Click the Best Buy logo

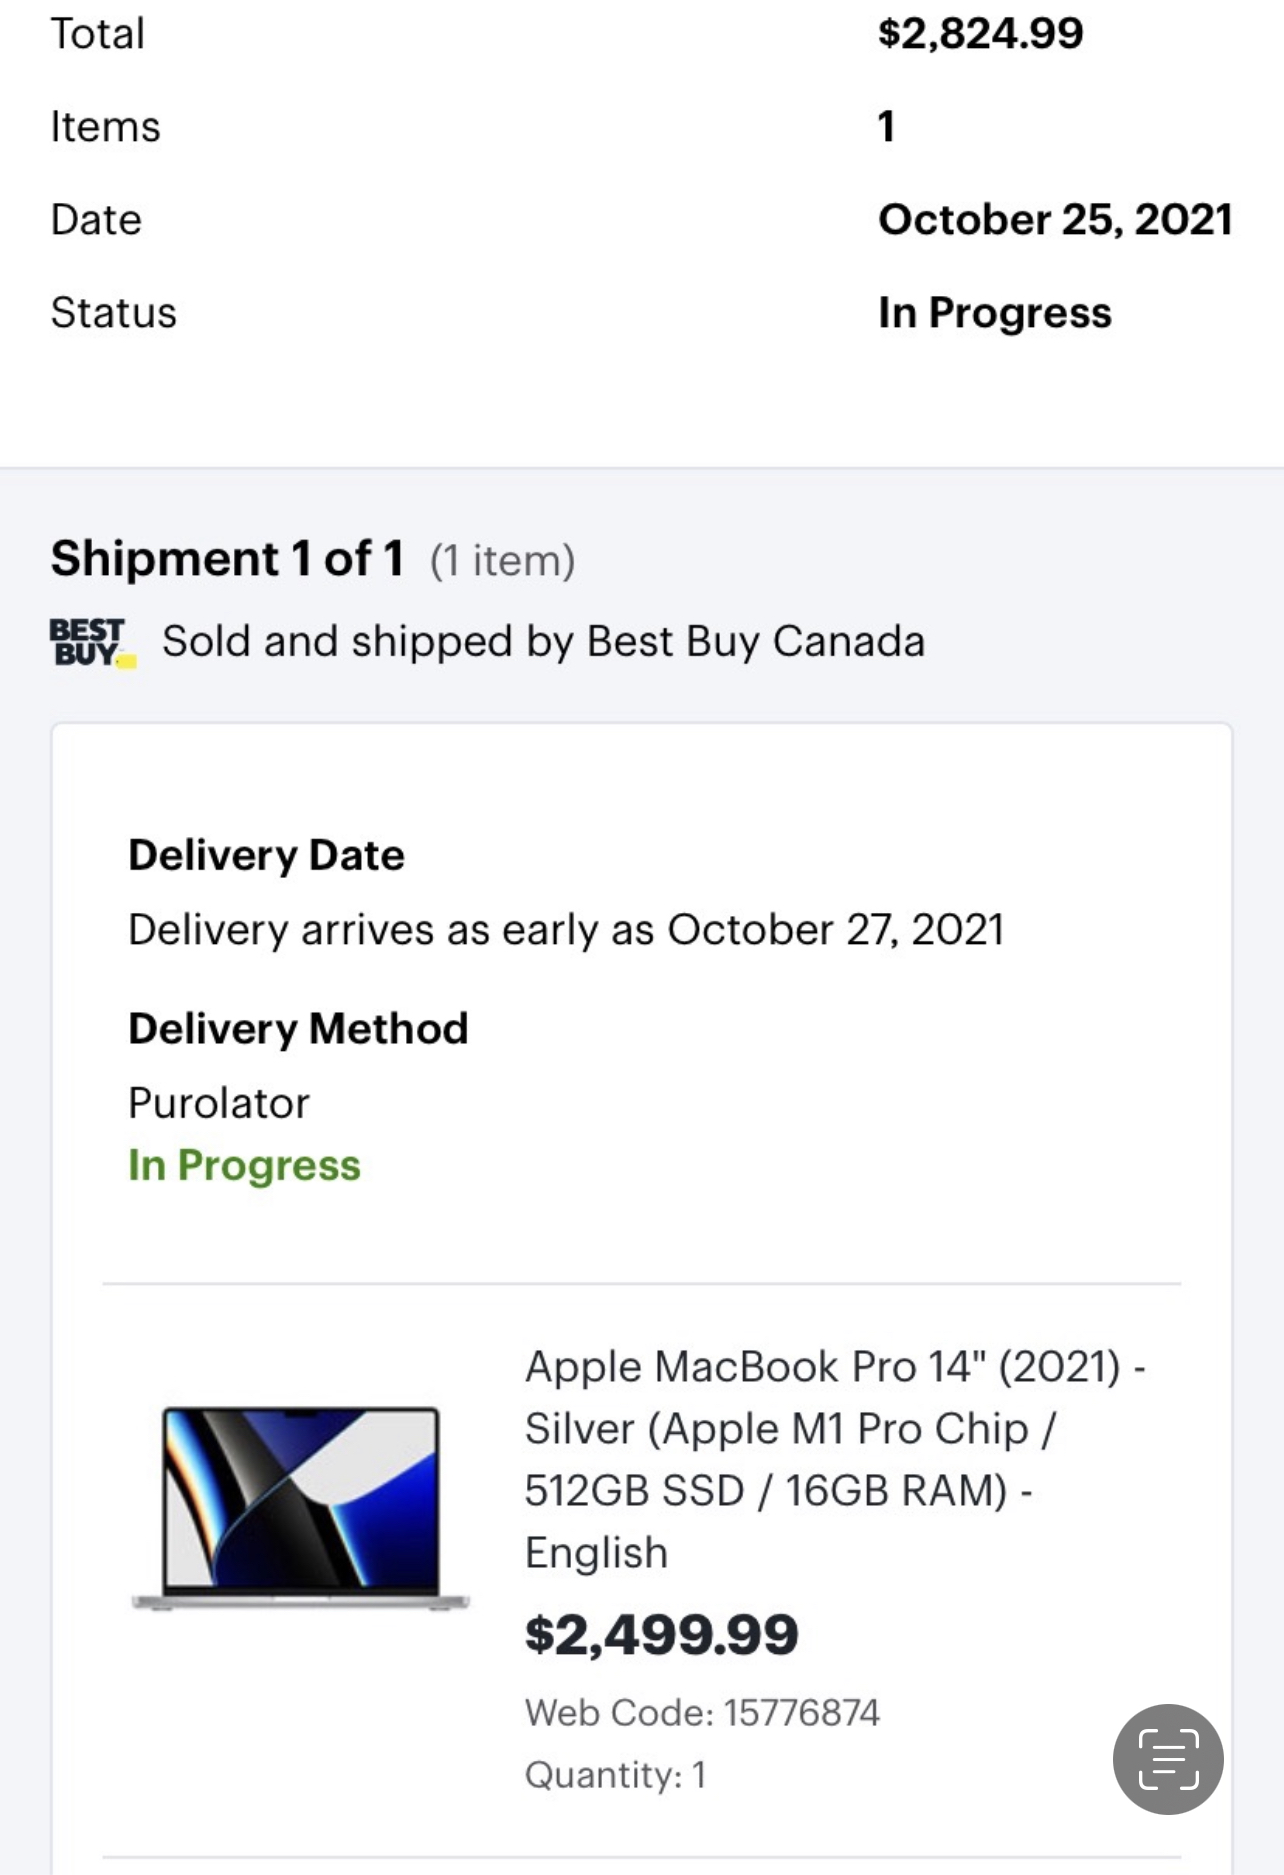coord(90,642)
